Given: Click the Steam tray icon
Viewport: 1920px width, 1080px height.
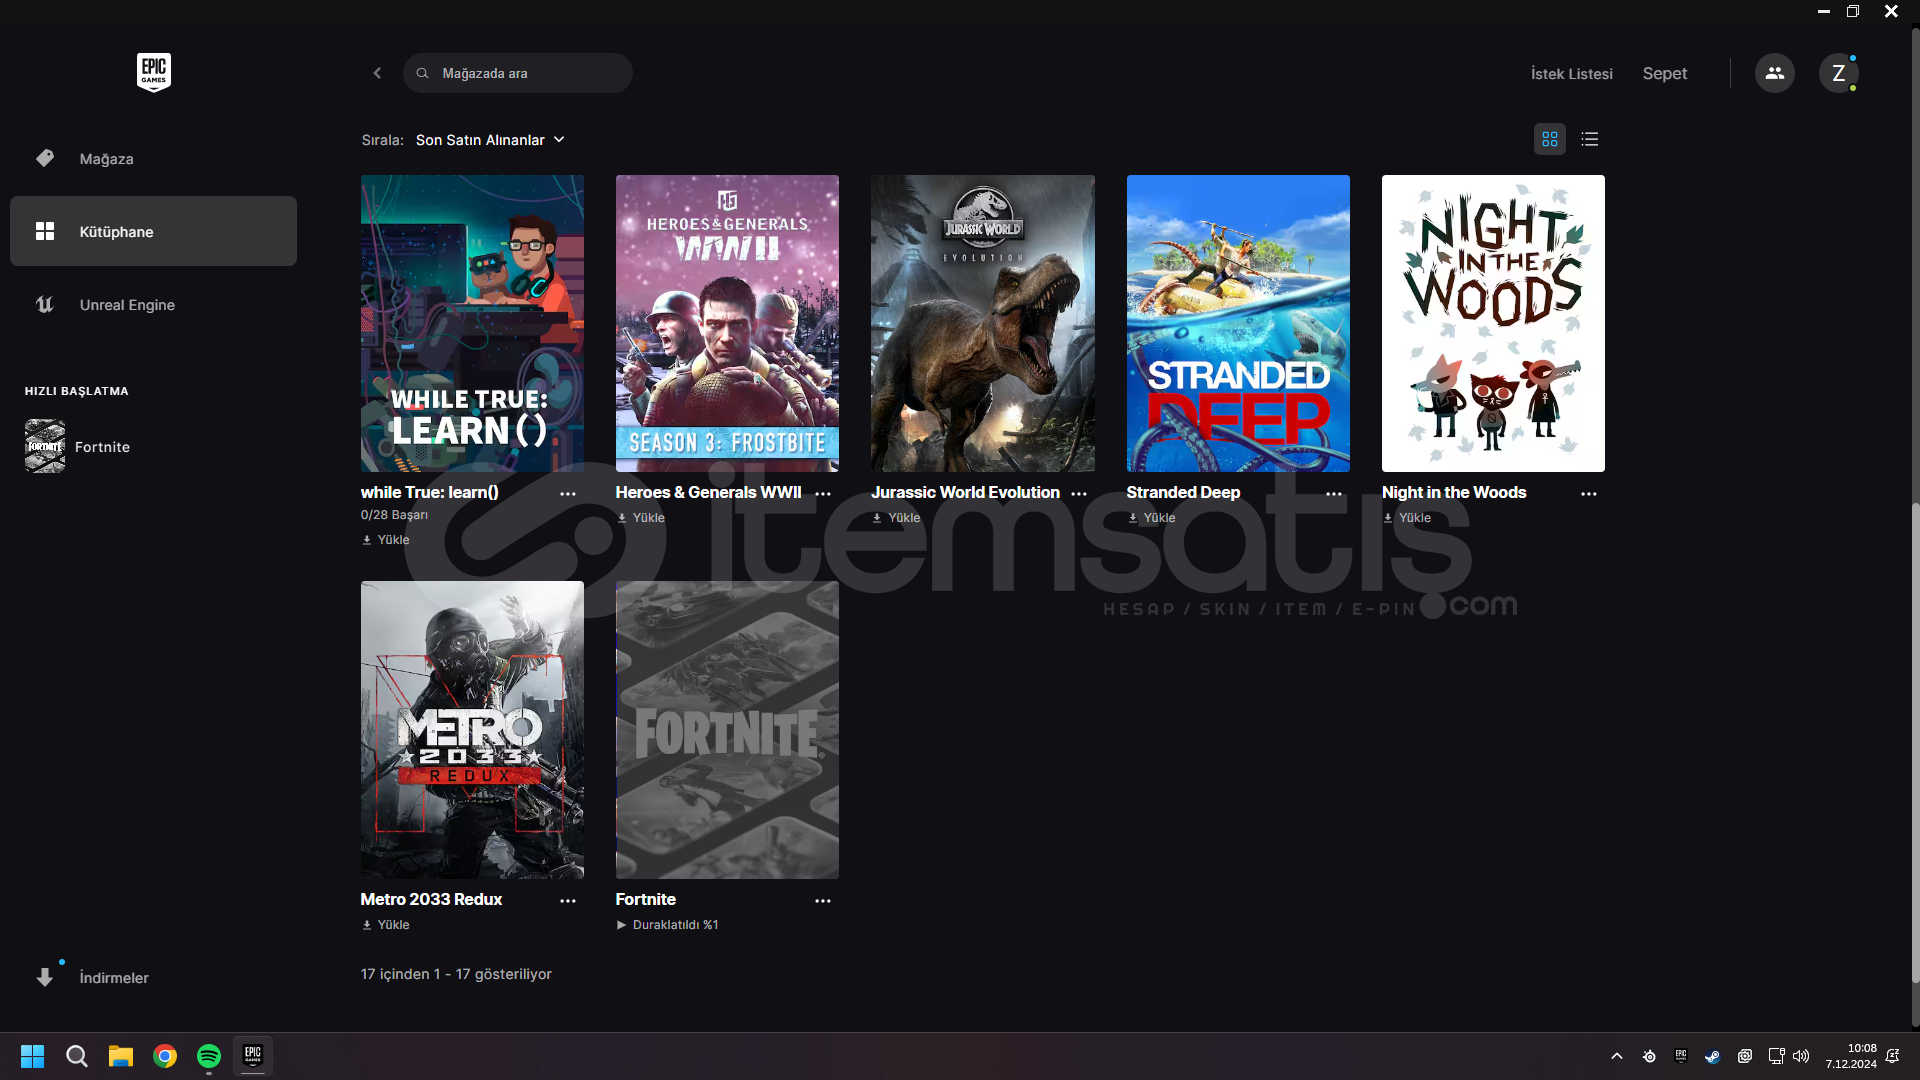Looking at the screenshot, I should [1712, 1056].
